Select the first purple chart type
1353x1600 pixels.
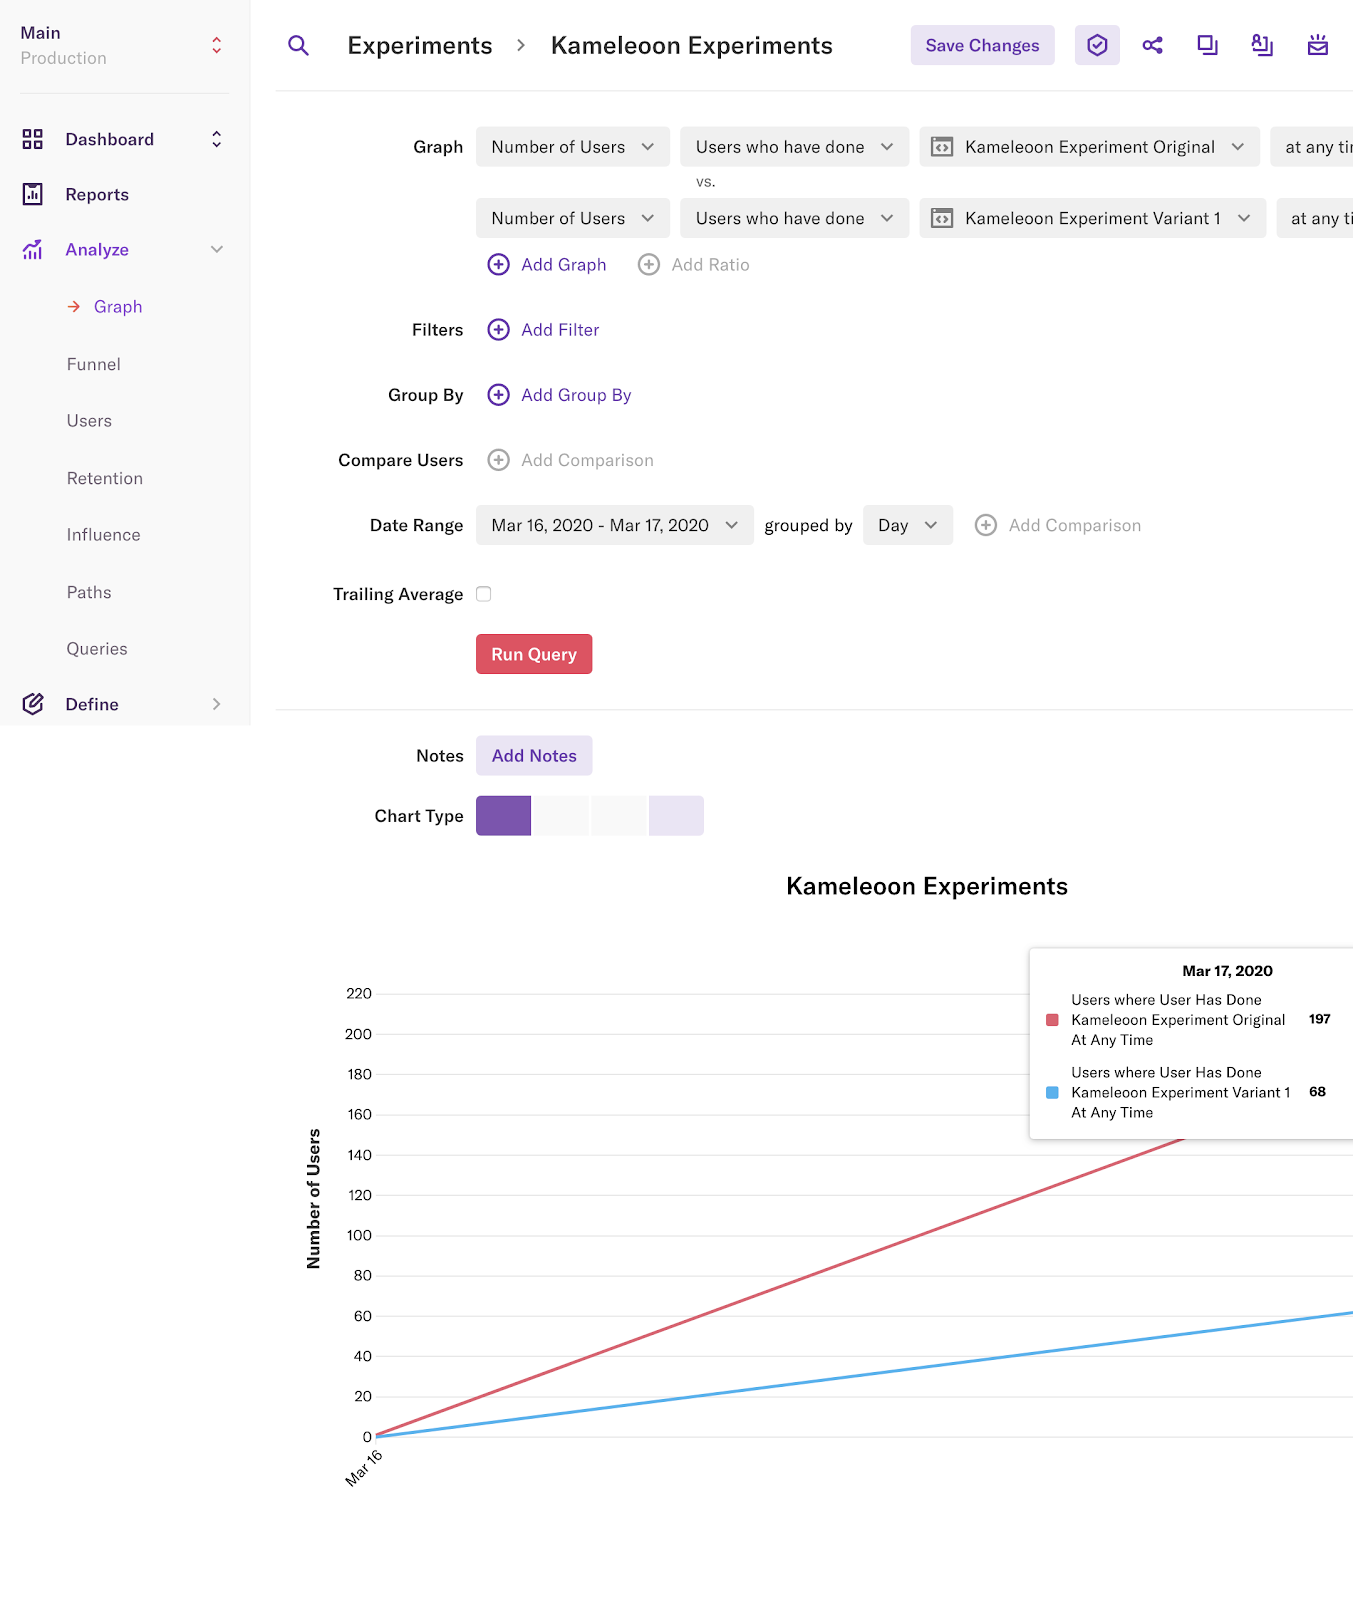click(503, 816)
